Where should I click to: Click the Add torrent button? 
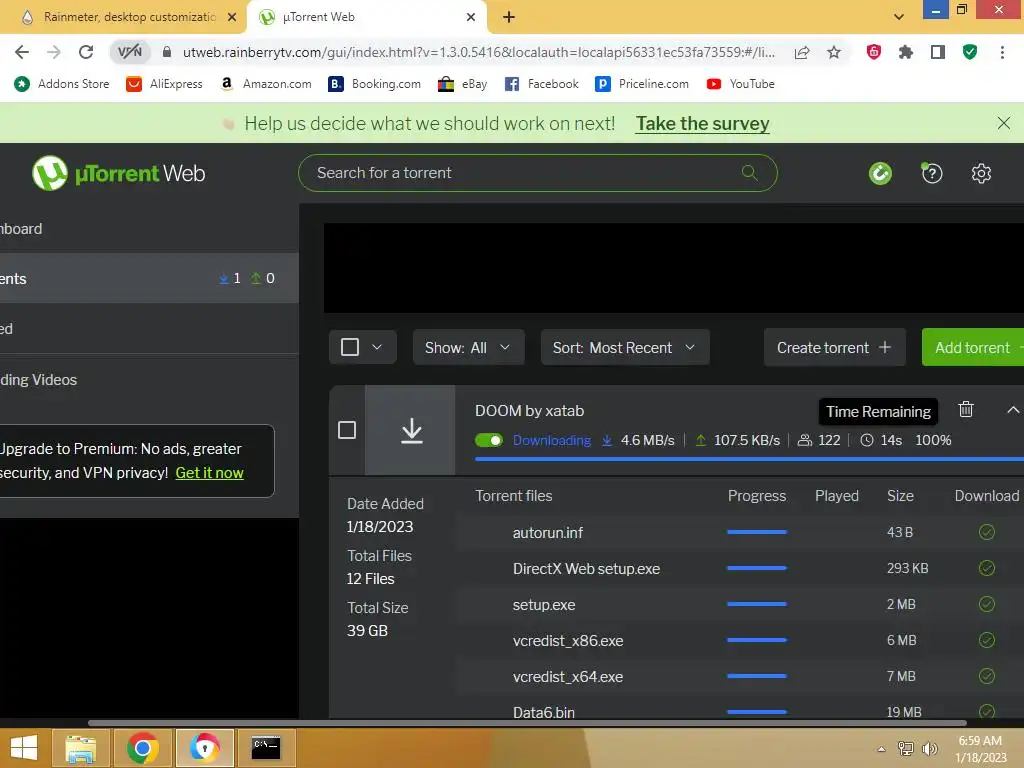(972, 347)
